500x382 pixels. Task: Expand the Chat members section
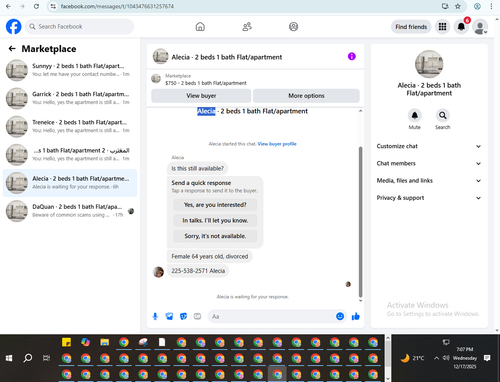point(429,164)
